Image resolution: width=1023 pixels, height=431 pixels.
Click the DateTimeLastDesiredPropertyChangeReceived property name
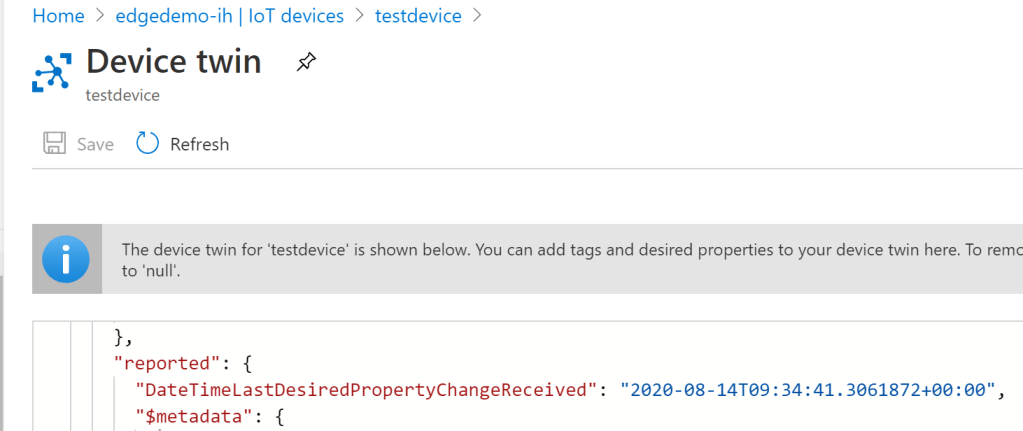tap(368, 388)
